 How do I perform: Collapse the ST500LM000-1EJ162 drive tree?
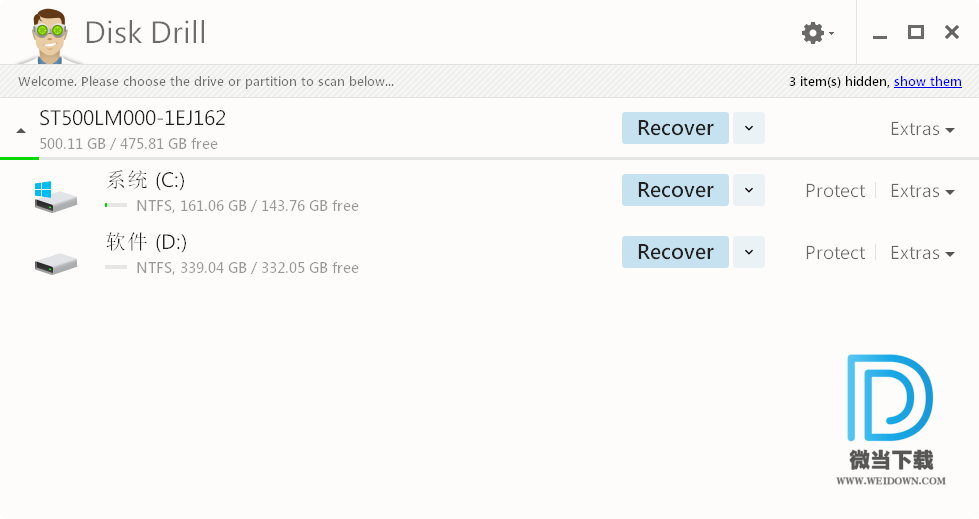click(x=21, y=131)
